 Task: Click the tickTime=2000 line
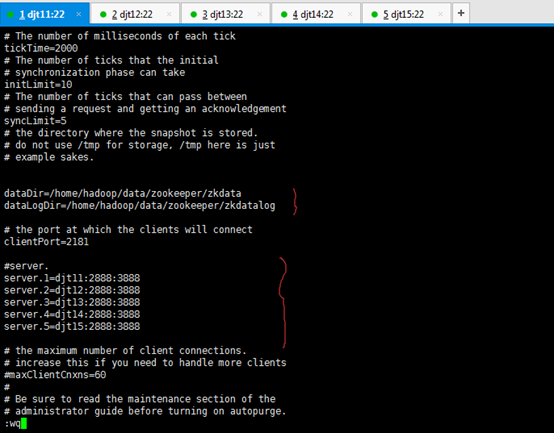coord(41,48)
